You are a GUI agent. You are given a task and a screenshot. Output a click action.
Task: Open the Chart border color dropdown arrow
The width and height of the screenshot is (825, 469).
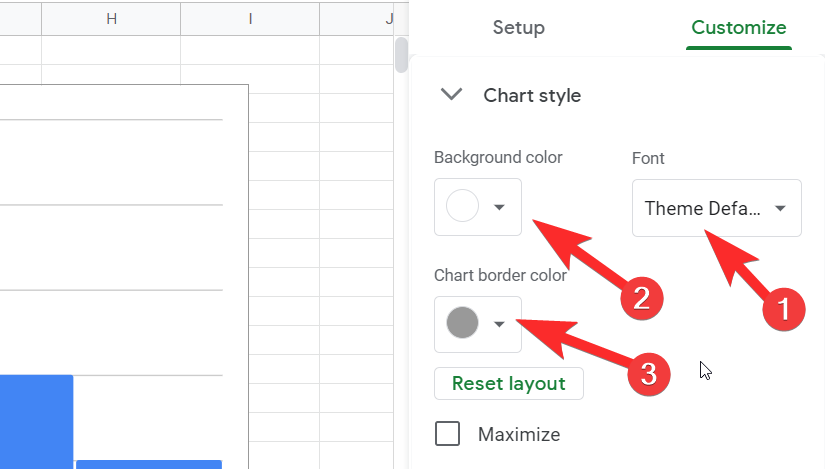click(500, 323)
